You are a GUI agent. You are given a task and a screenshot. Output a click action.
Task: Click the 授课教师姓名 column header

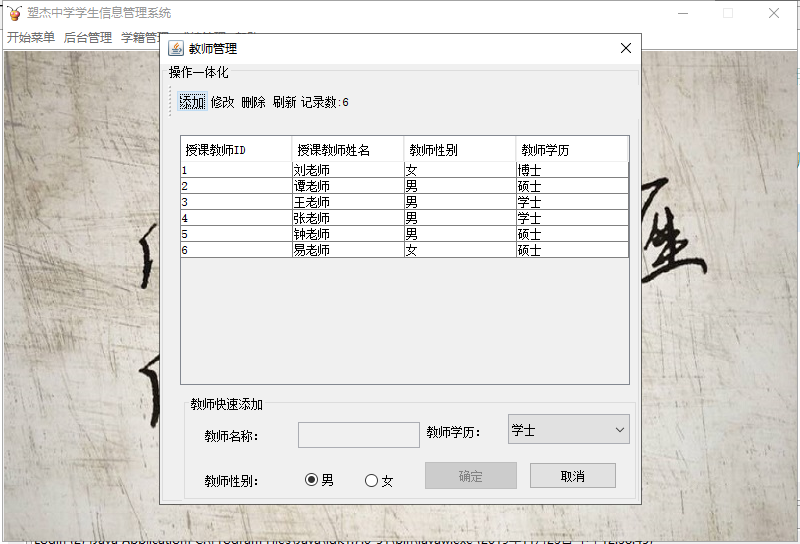(x=348, y=150)
